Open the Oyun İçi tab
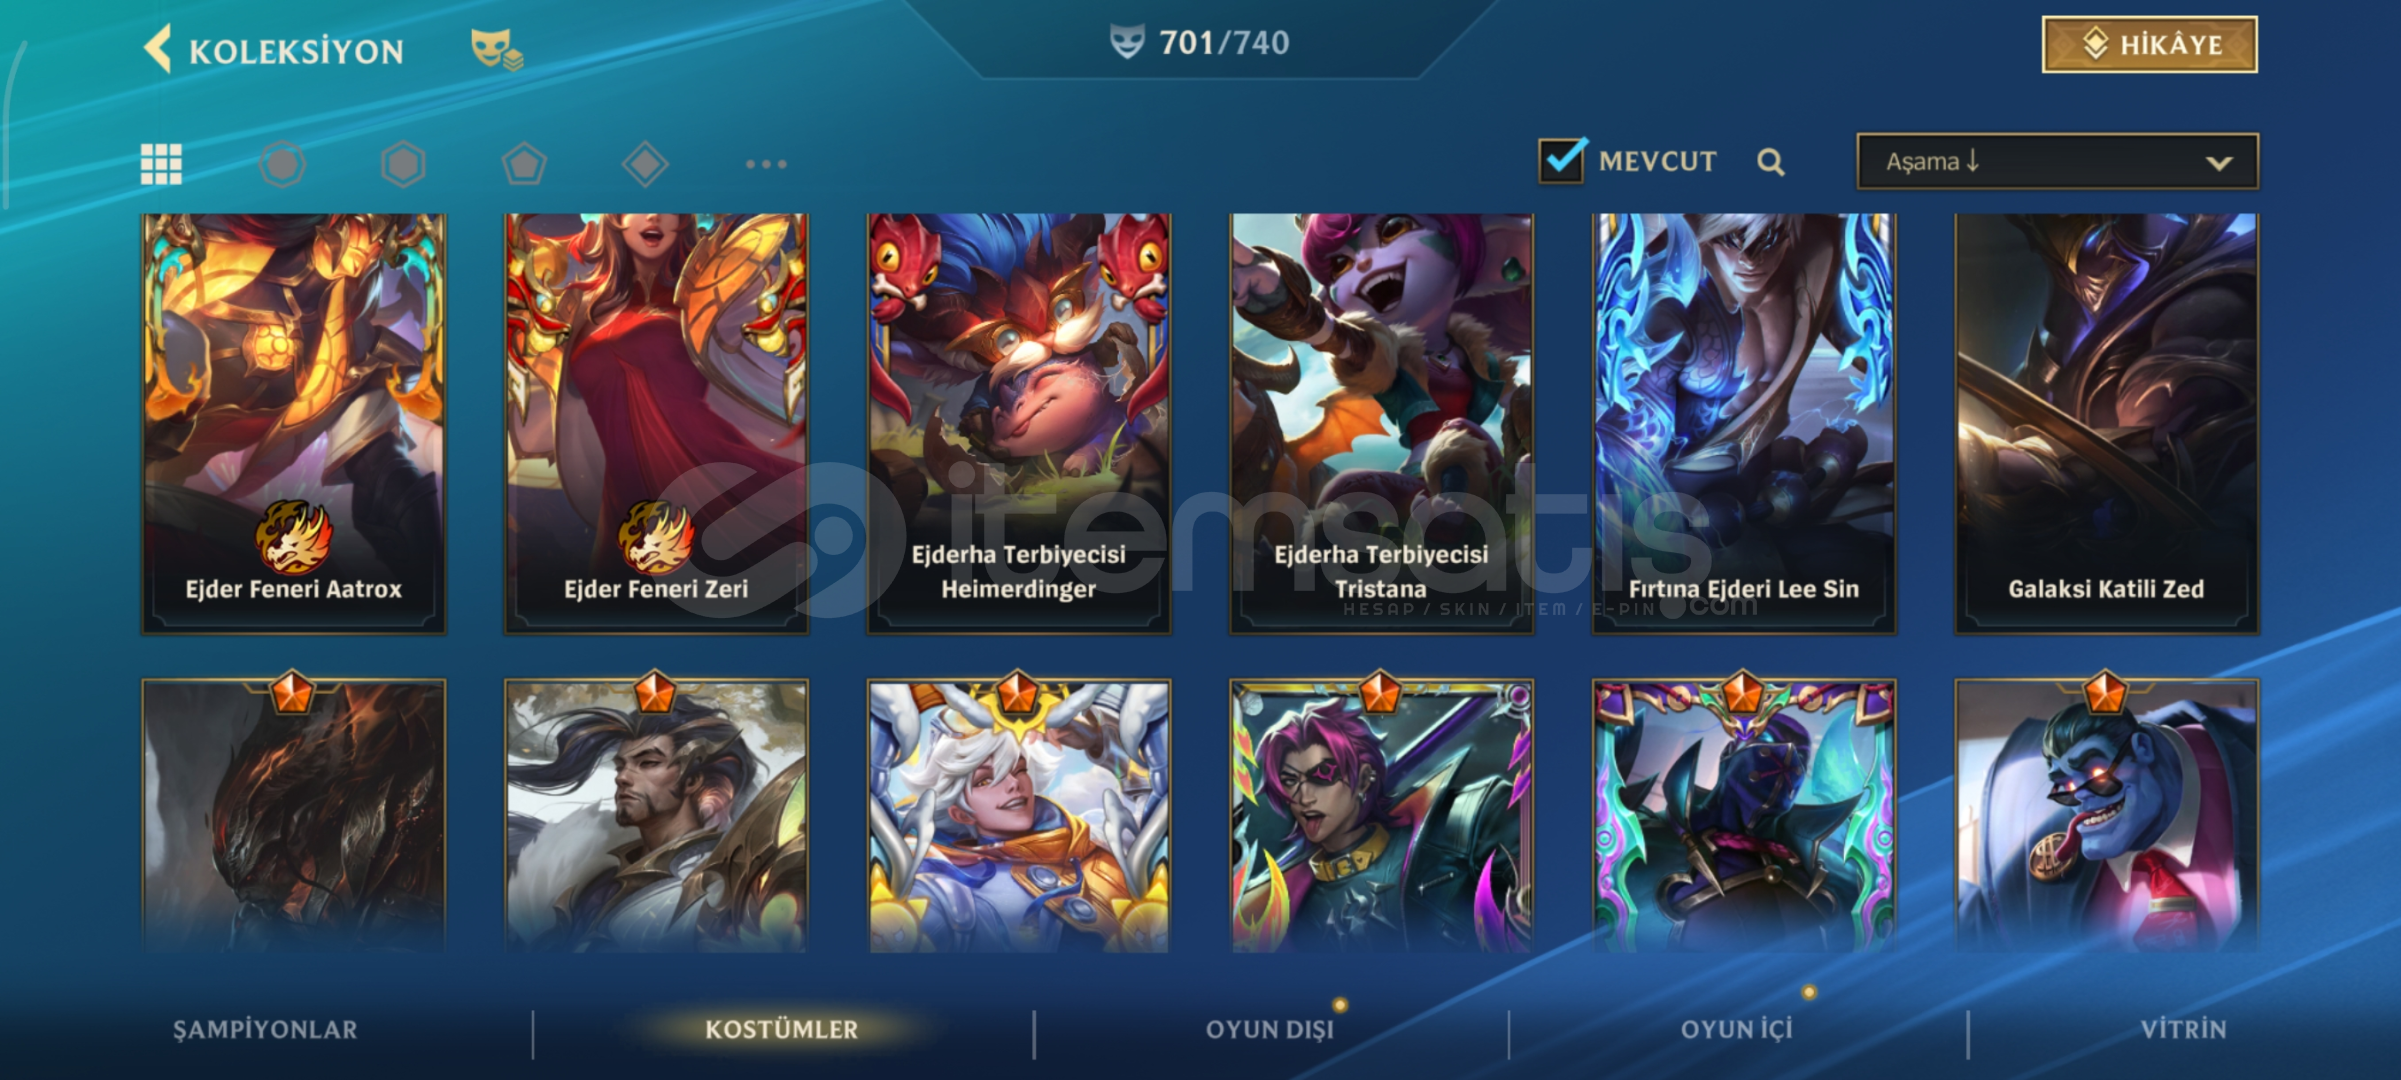This screenshot has height=1080, width=2401. (1737, 1030)
